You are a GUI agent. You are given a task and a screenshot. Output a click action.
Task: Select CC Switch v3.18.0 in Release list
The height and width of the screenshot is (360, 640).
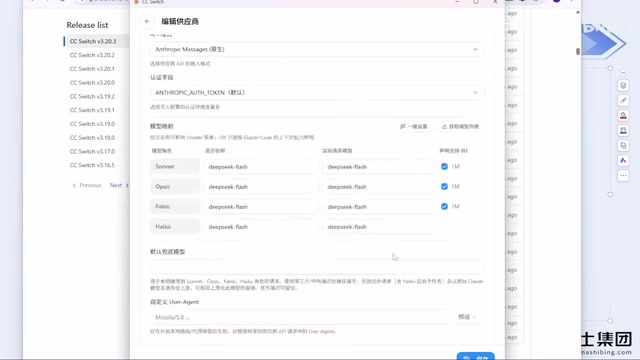coord(92,138)
